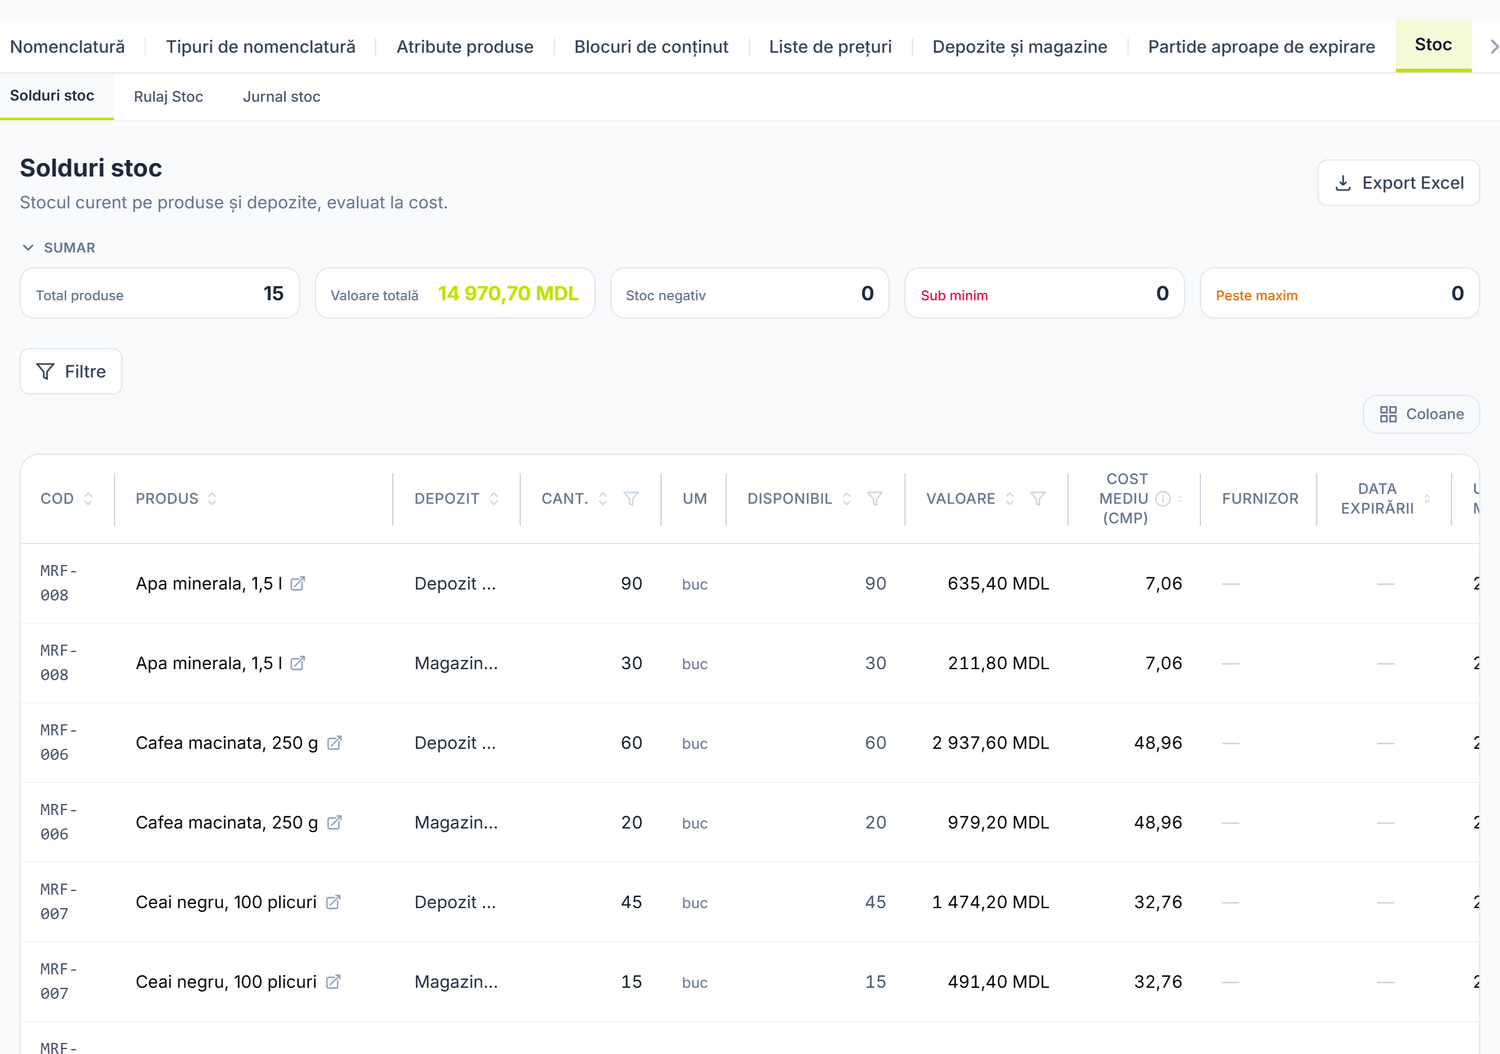Click the filter funnel icon in VALOARE column

pos(1038,499)
